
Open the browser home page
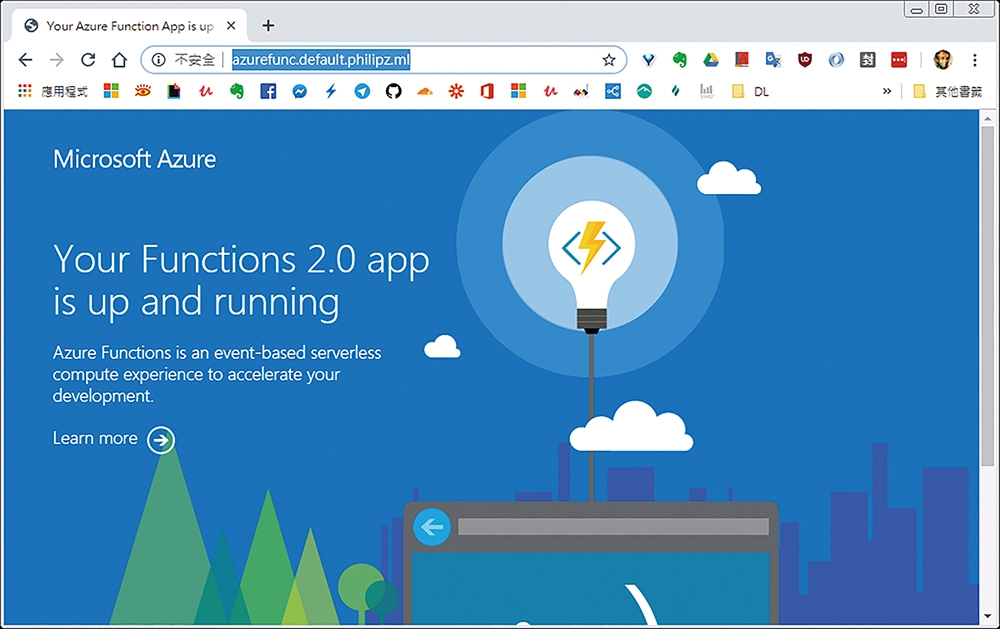[x=119, y=60]
